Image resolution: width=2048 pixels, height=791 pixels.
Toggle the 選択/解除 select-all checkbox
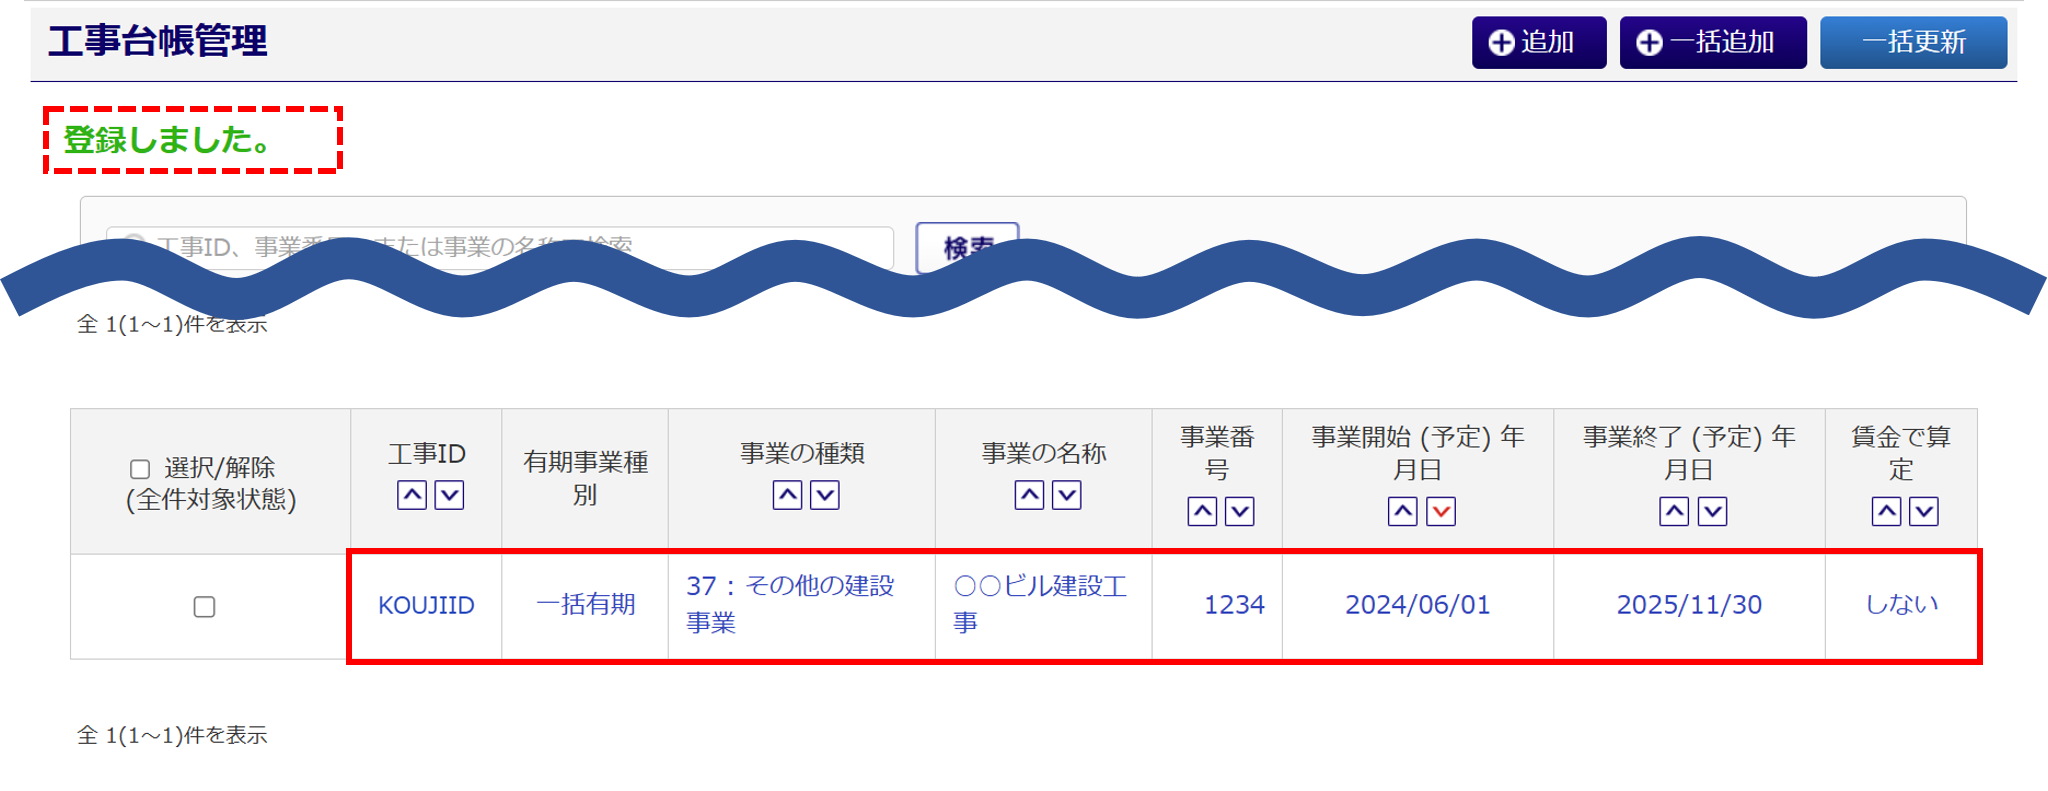pos(140,469)
